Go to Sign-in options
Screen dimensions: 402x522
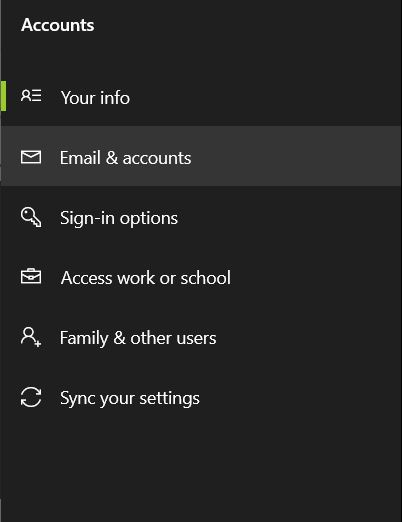point(201,217)
